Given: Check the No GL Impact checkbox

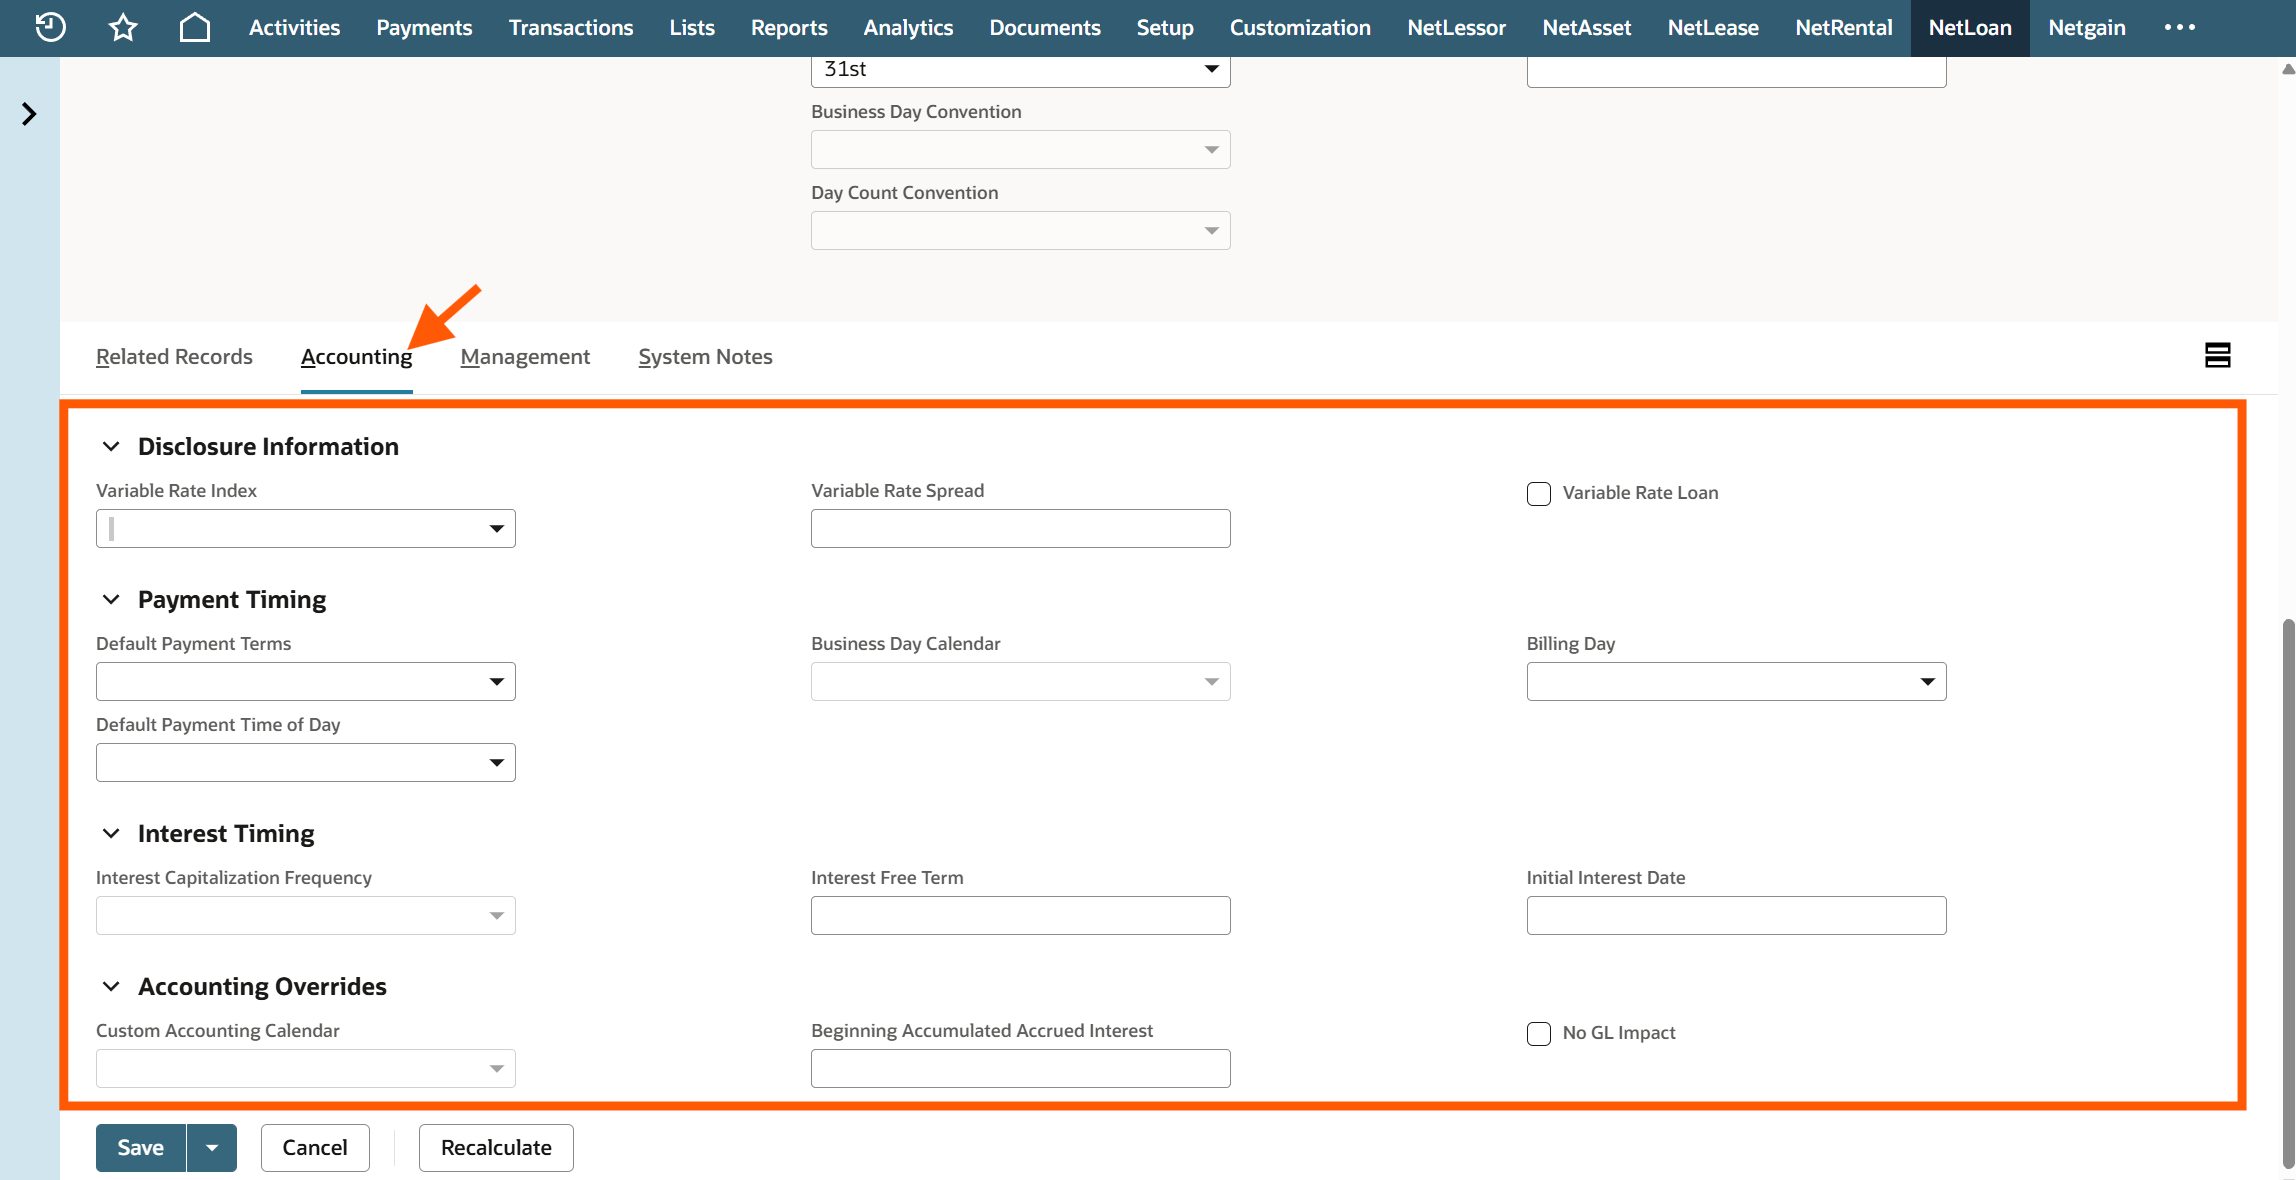Looking at the screenshot, I should point(1538,1034).
